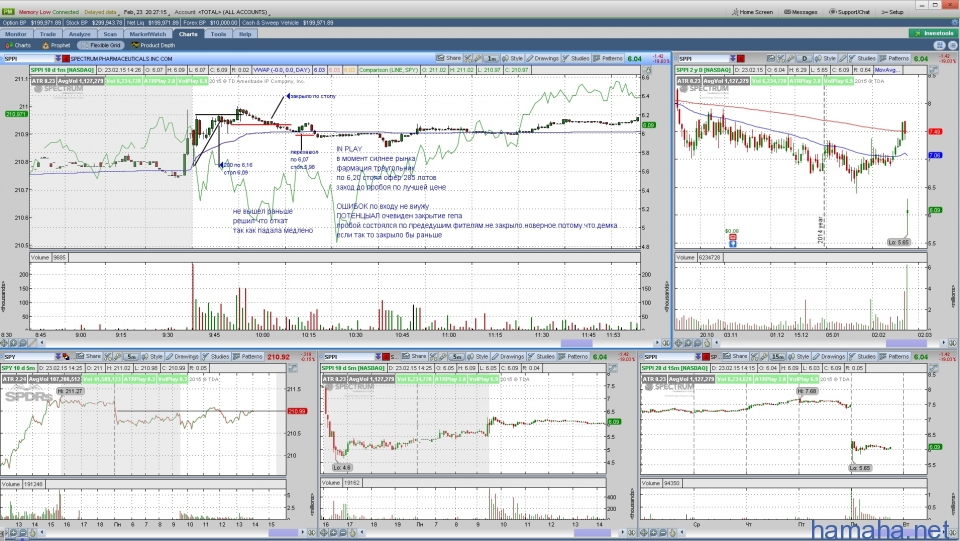Screen dimensions: 960x541
Task: Click Share in main 1m chart toolbar
Action: point(449,58)
